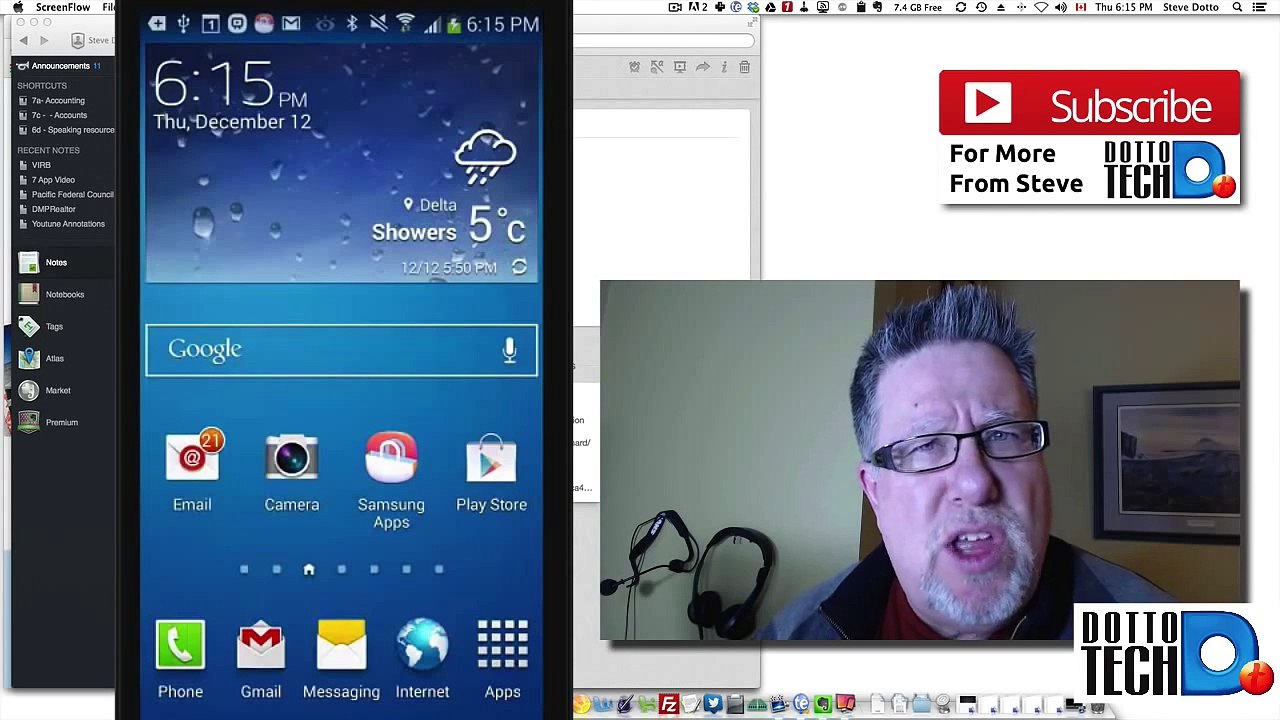Image resolution: width=1280 pixels, height=720 pixels.
Task: Open Tags in Evernote sidebar
Action: (x=54, y=326)
